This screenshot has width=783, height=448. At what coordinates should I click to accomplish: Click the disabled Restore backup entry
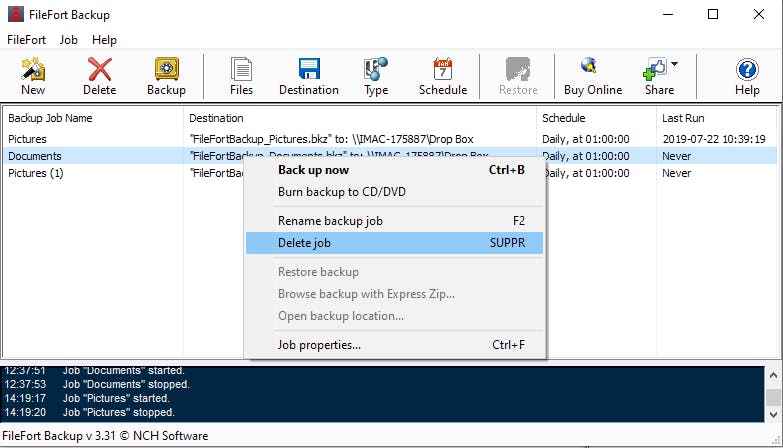coord(394,272)
